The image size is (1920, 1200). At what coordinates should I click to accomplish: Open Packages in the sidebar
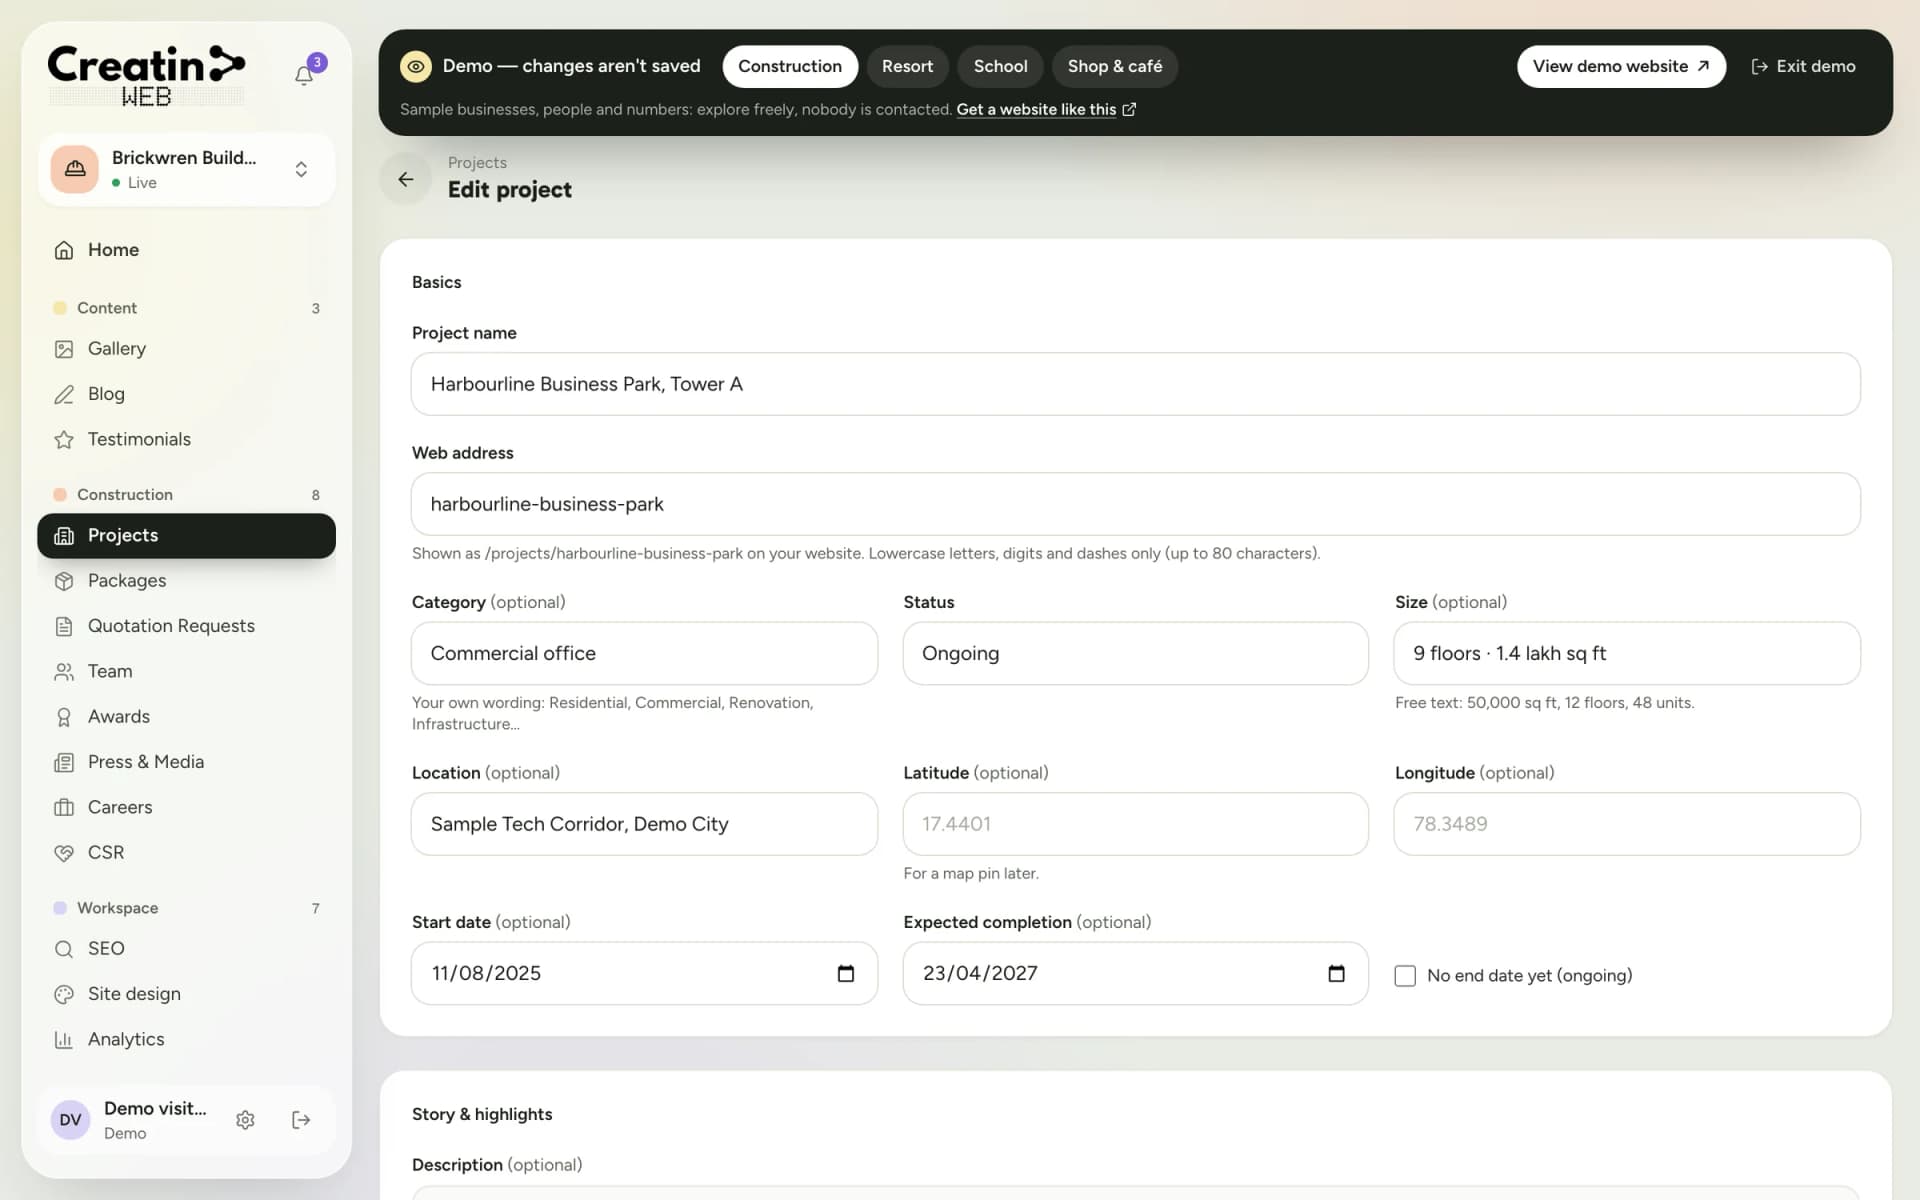point(187,581)
